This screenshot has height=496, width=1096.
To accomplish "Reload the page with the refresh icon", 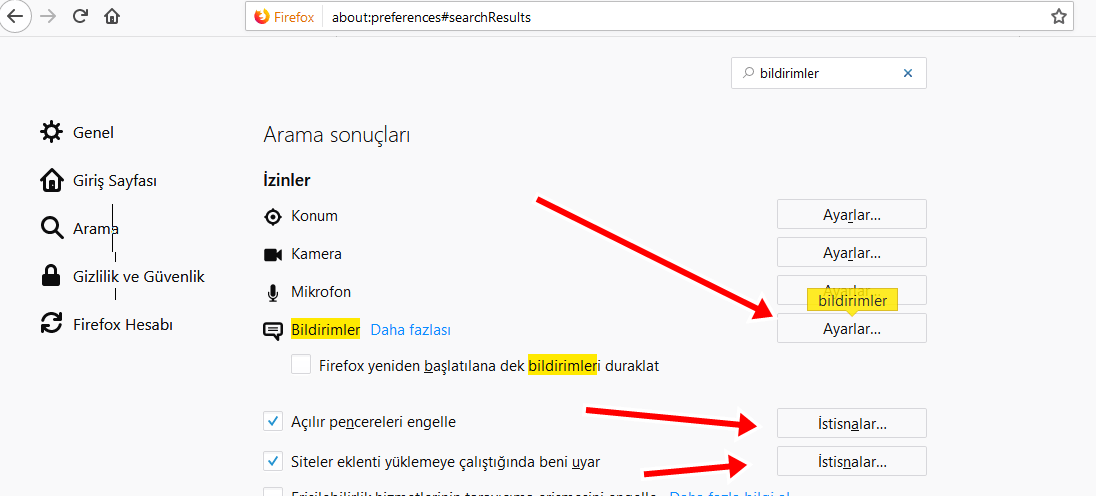I will click(80, 17).
